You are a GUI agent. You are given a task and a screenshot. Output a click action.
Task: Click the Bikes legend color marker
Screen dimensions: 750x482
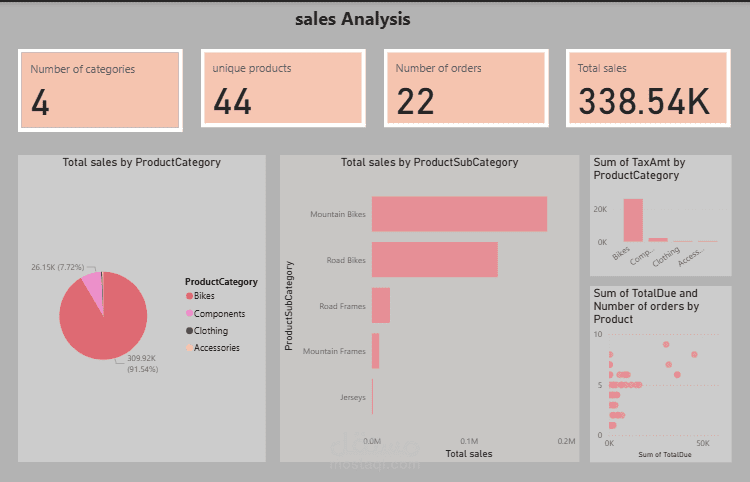189,296
